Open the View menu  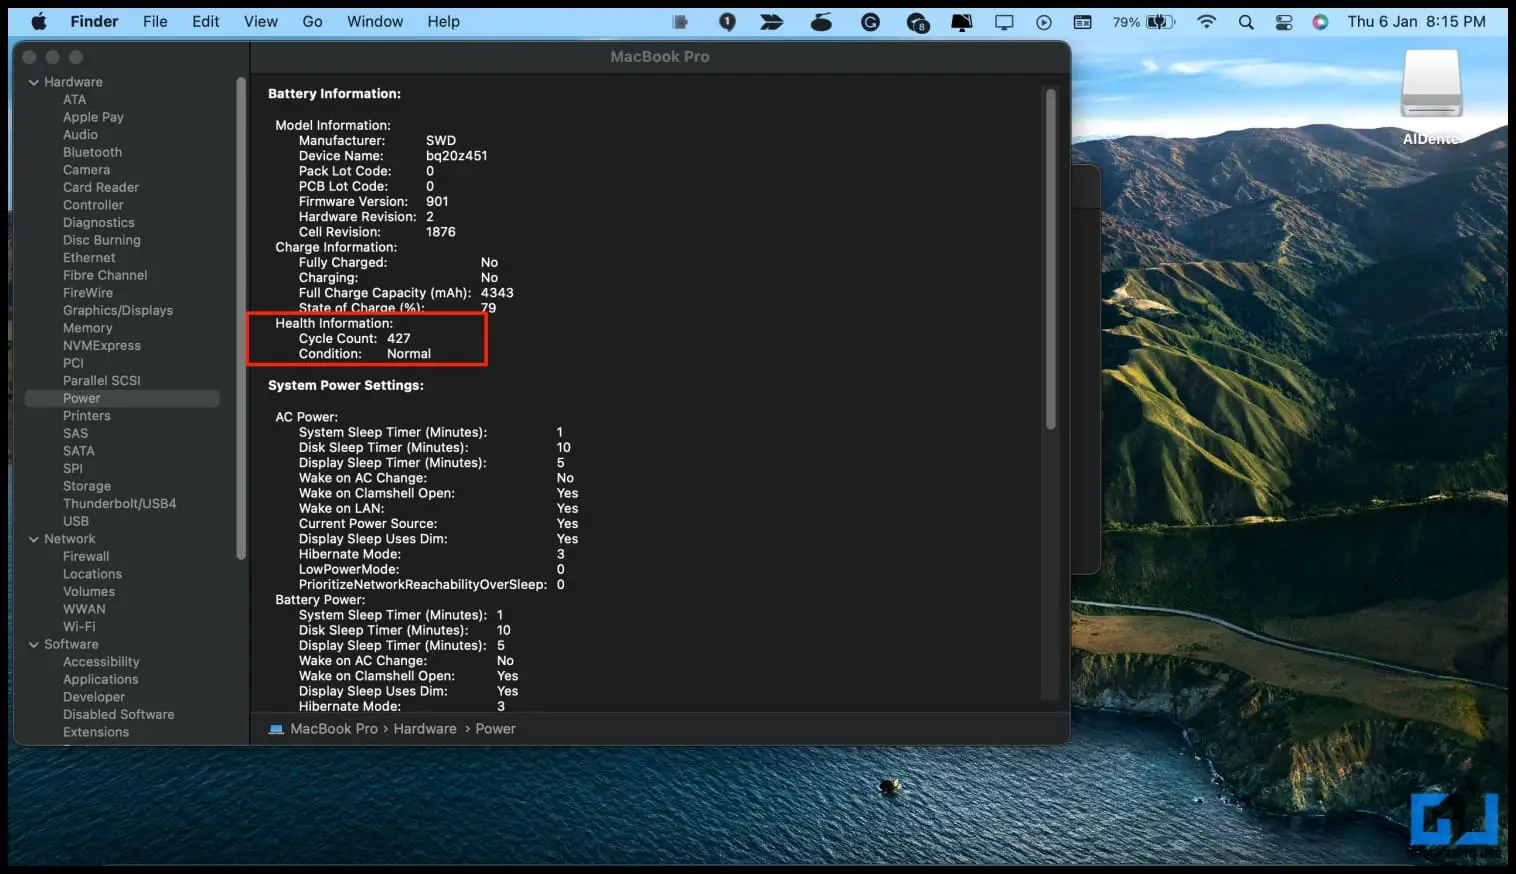click(261, 21)
